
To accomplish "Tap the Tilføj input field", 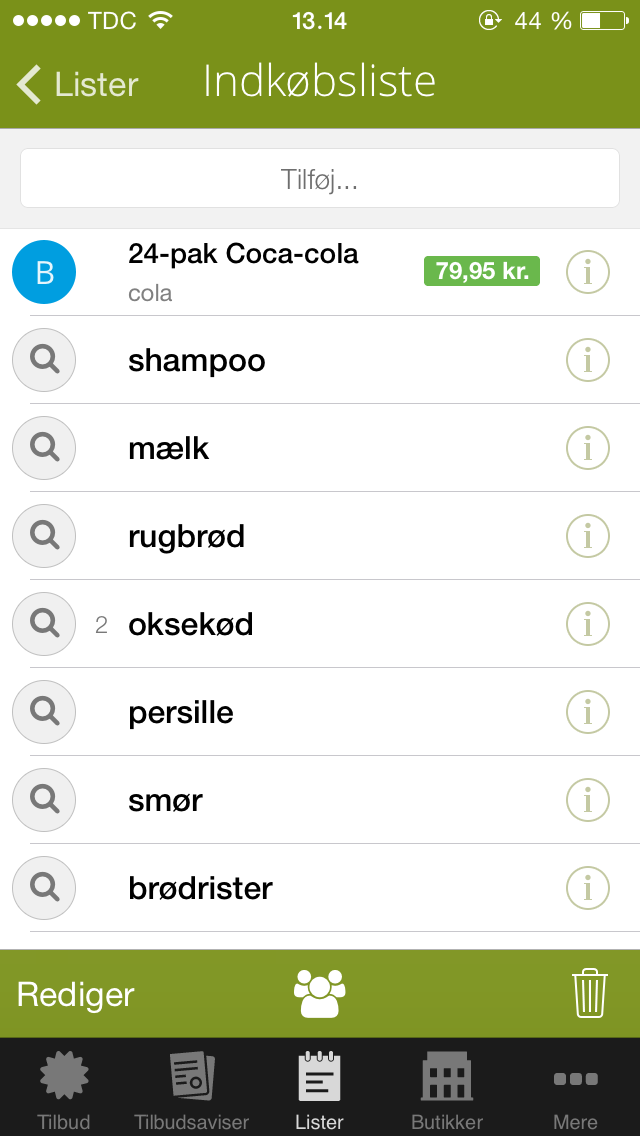I will click(x=320, y=179).
